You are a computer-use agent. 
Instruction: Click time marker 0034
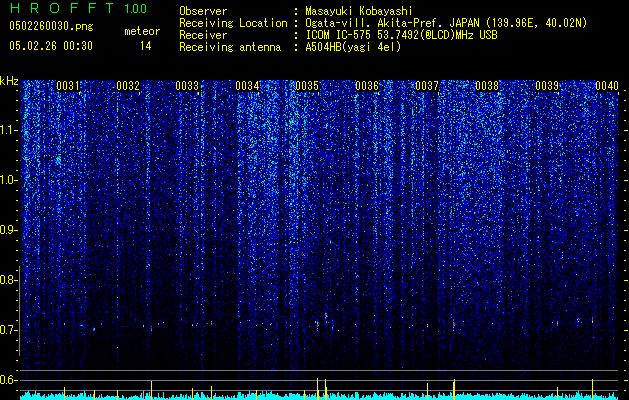tap(247, 86)
